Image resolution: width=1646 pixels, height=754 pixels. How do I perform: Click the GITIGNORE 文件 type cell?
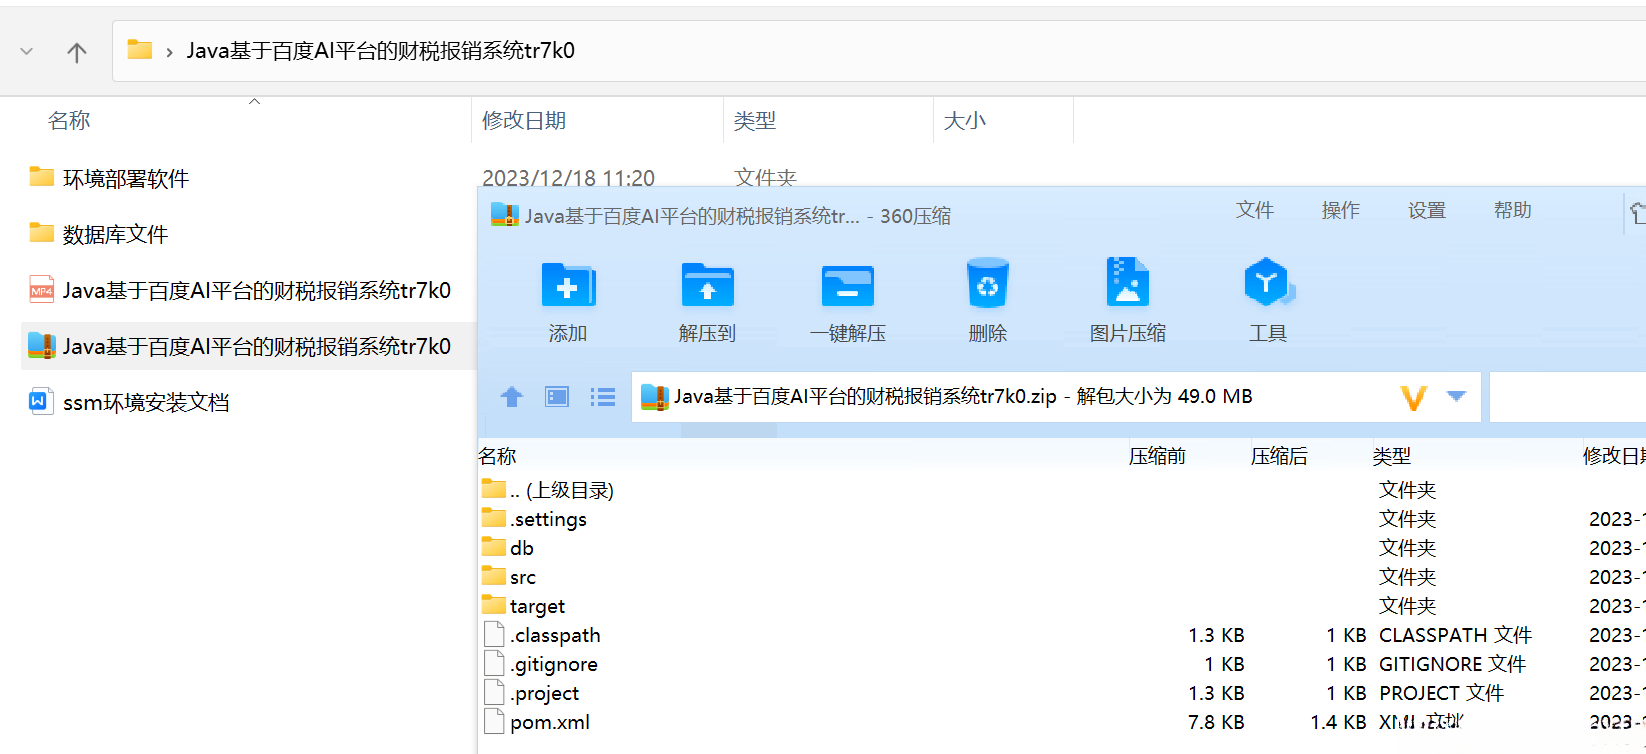tap(1452, 664)
